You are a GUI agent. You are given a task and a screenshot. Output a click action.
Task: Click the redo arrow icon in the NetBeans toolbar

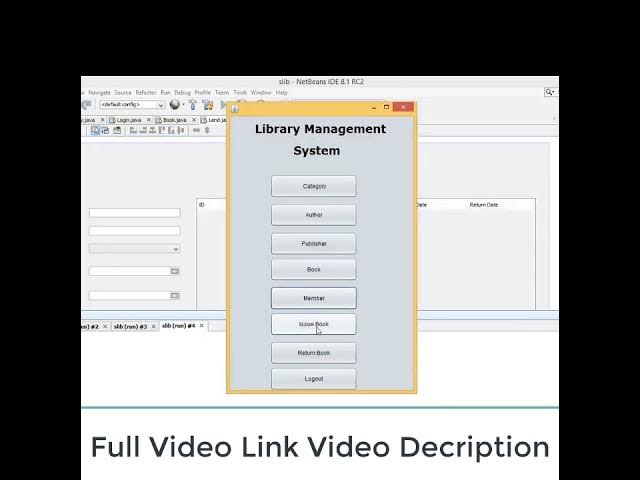click(87, 105)
